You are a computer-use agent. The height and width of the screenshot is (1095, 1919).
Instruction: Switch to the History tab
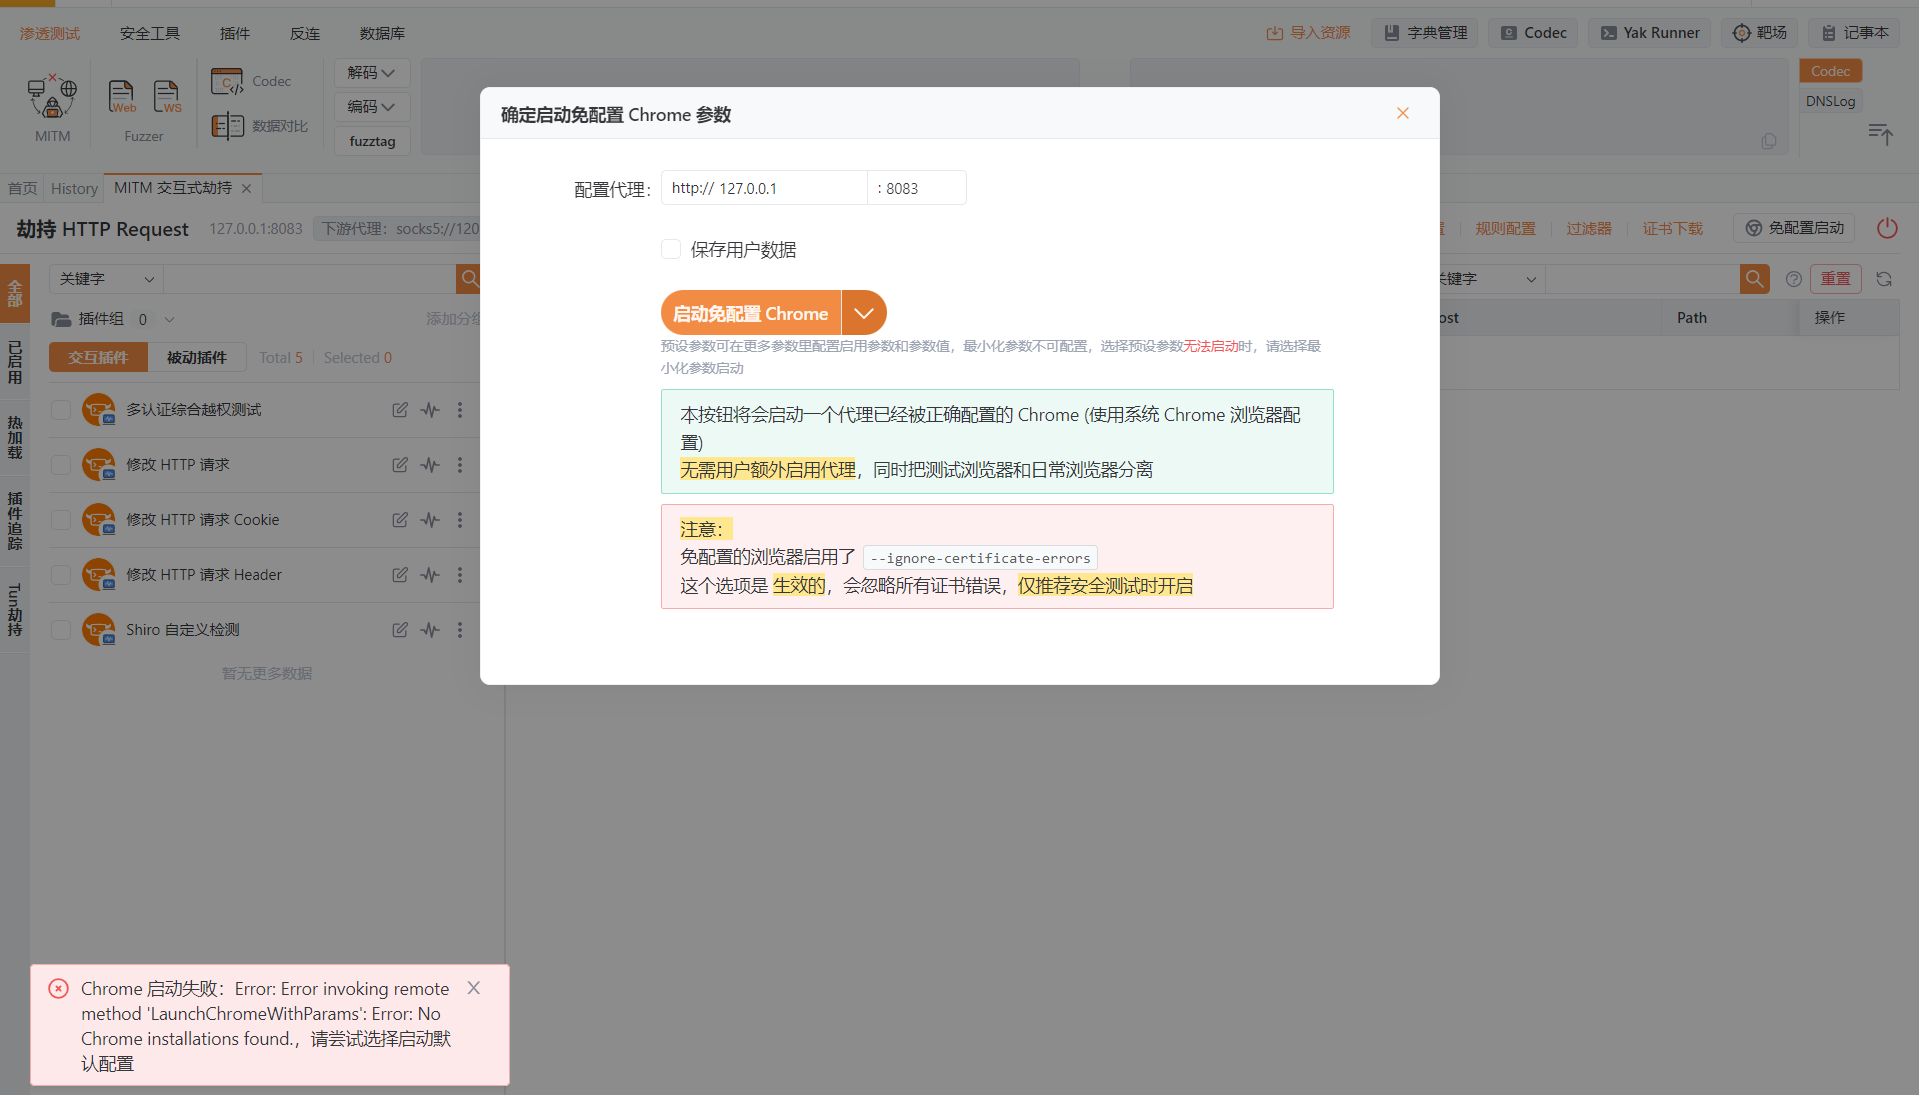tap(74, 188)
